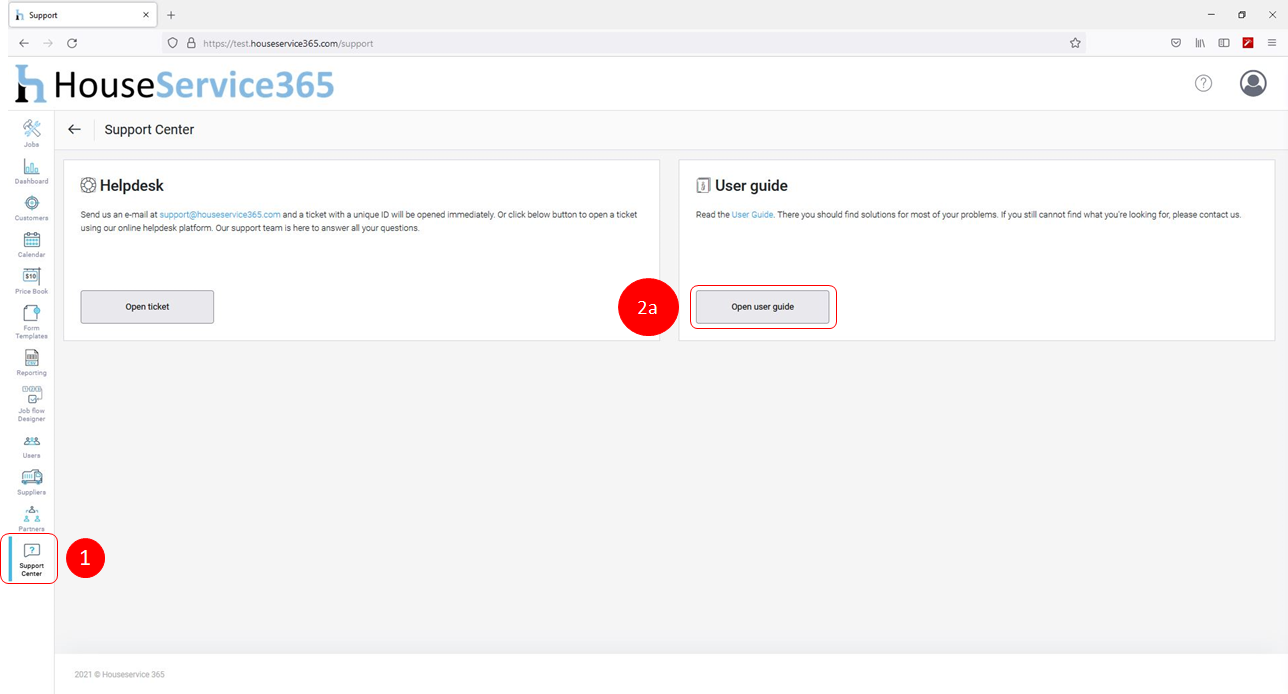Open the Calendar page
This screenshot has width=1288, height=694.
31,245
